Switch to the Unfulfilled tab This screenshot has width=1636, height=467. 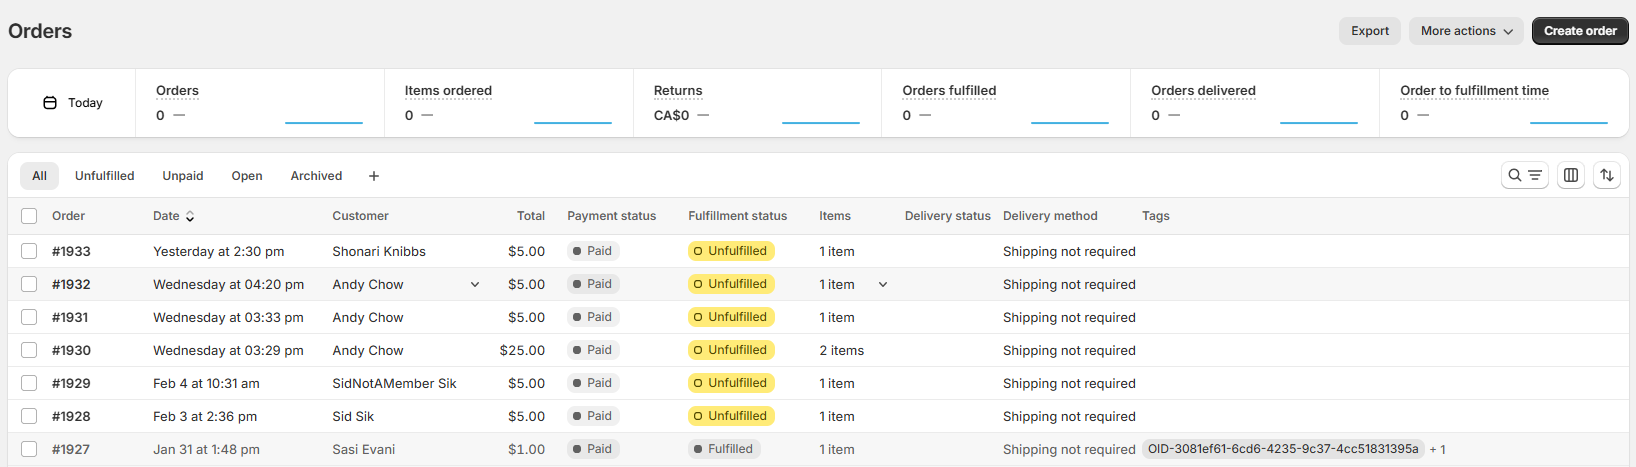[104, 176]
